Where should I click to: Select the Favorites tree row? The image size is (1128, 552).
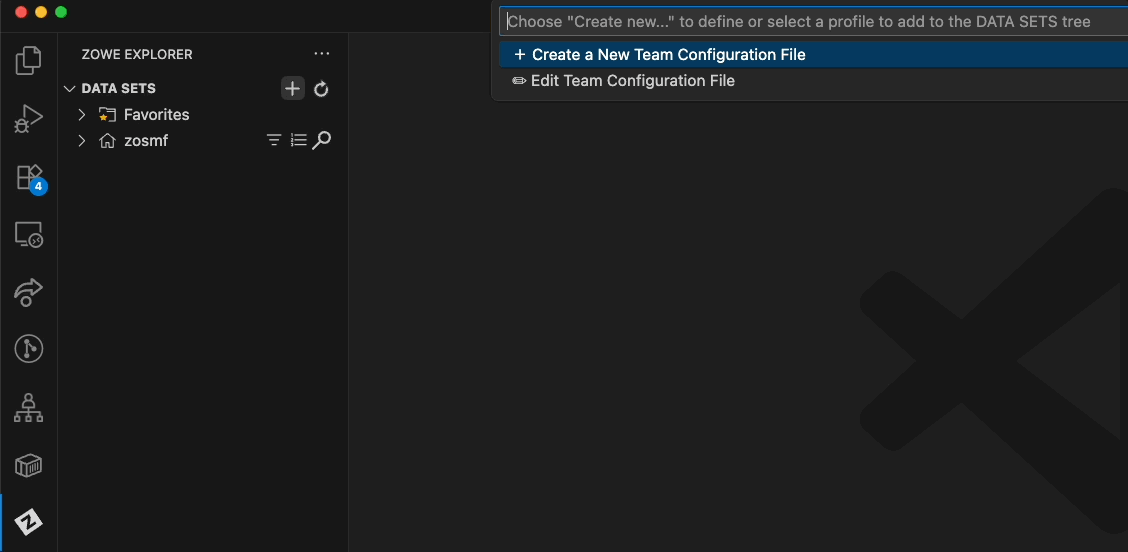point(203,114)
